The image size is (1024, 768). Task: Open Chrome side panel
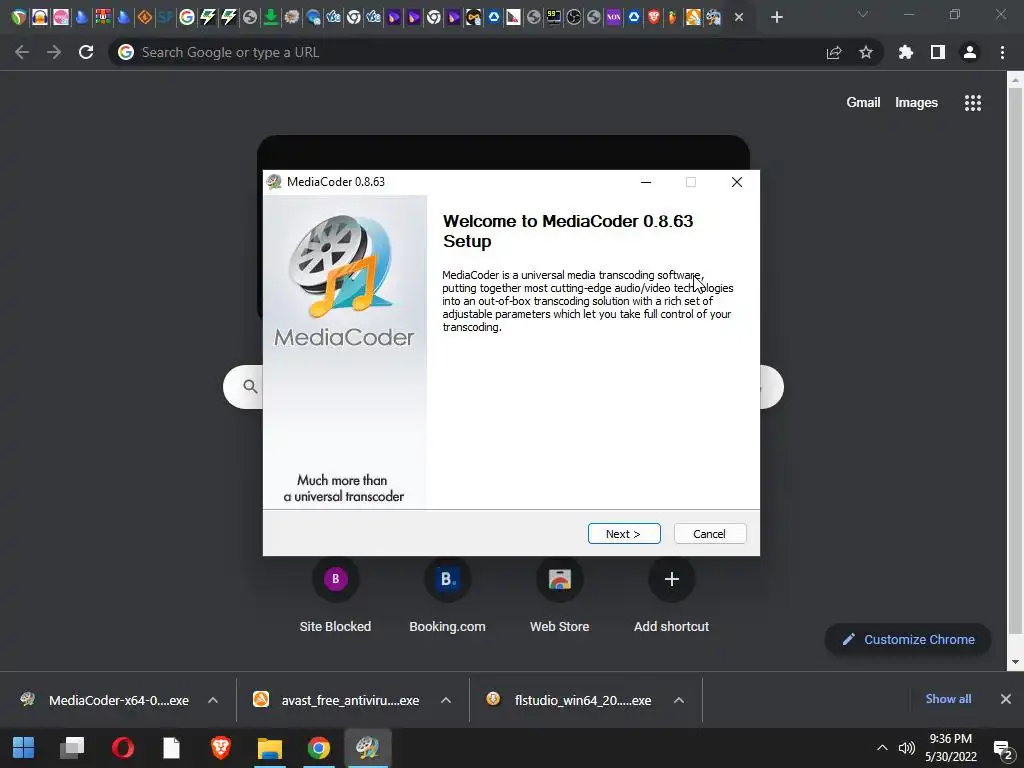[x=938, y=52]
